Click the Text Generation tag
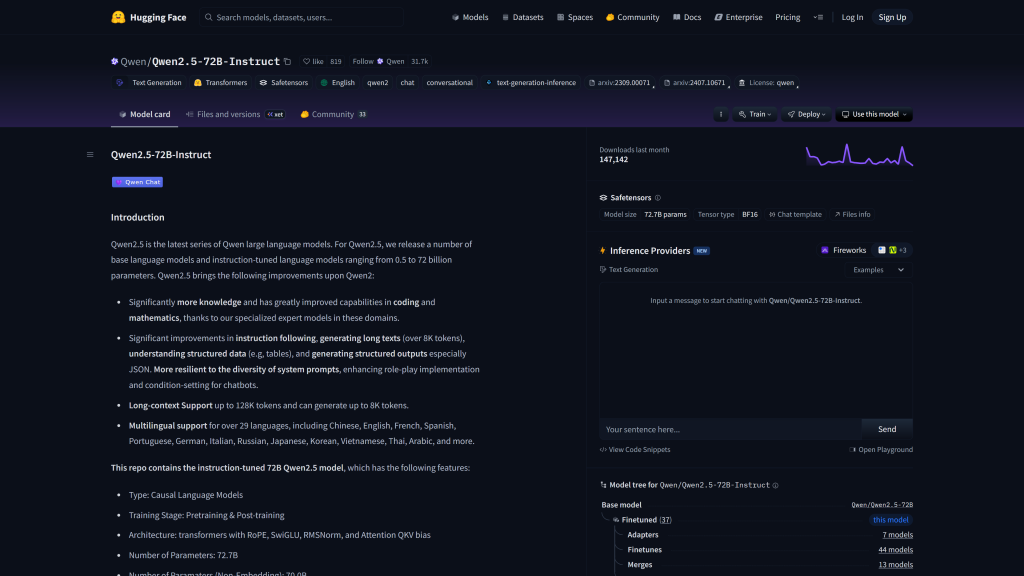1024x576 pixels. [149, 83]
